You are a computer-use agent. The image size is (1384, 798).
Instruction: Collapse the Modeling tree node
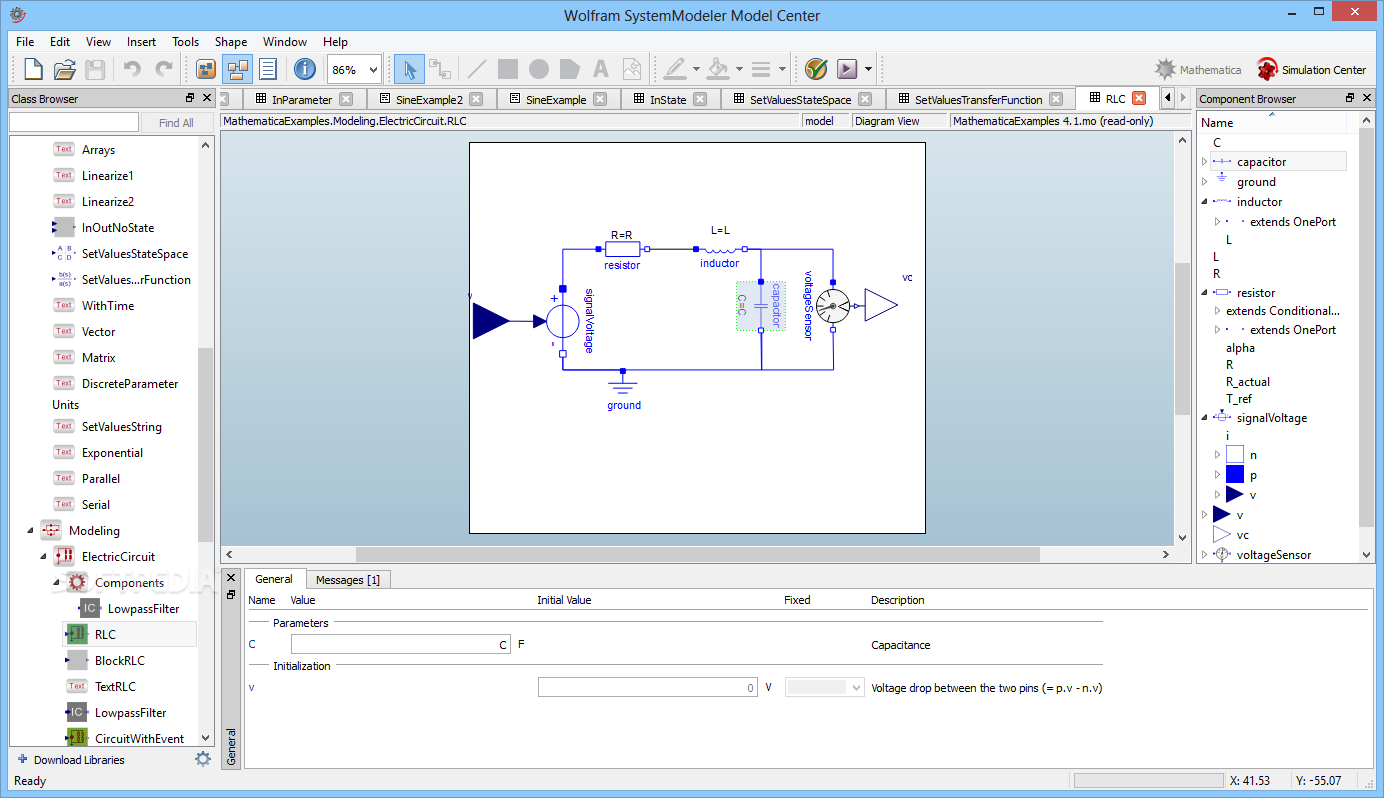pos(30,531)
